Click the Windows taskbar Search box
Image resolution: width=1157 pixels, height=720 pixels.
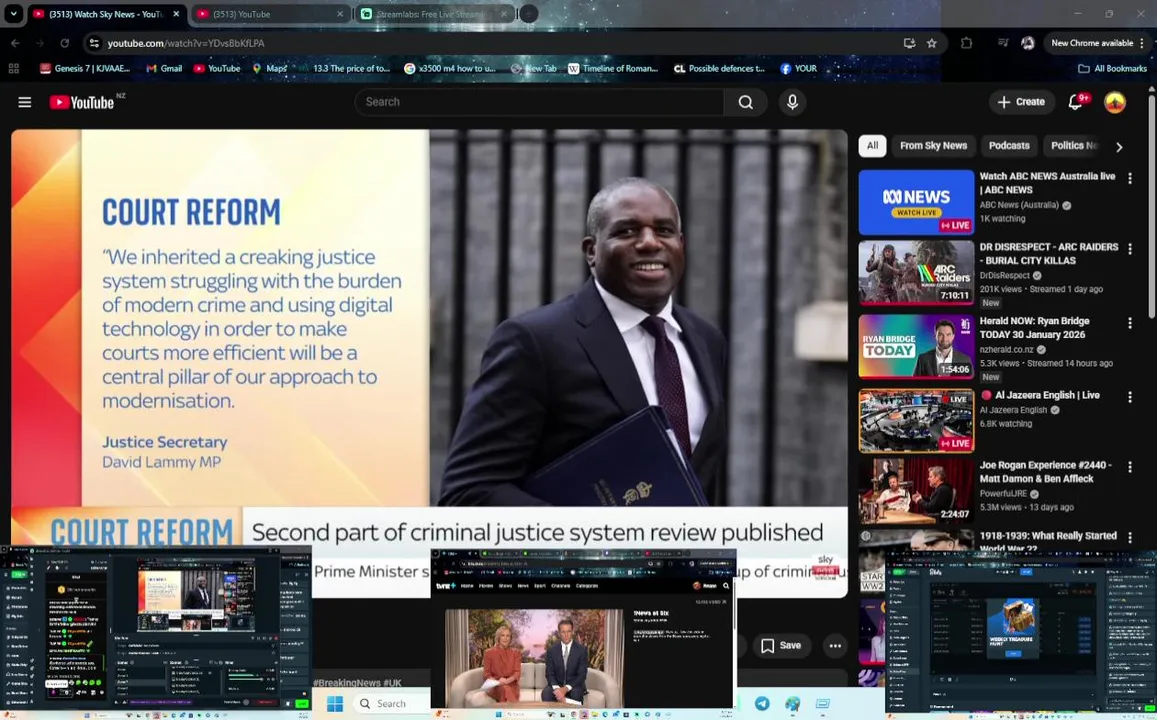[391, 703]
